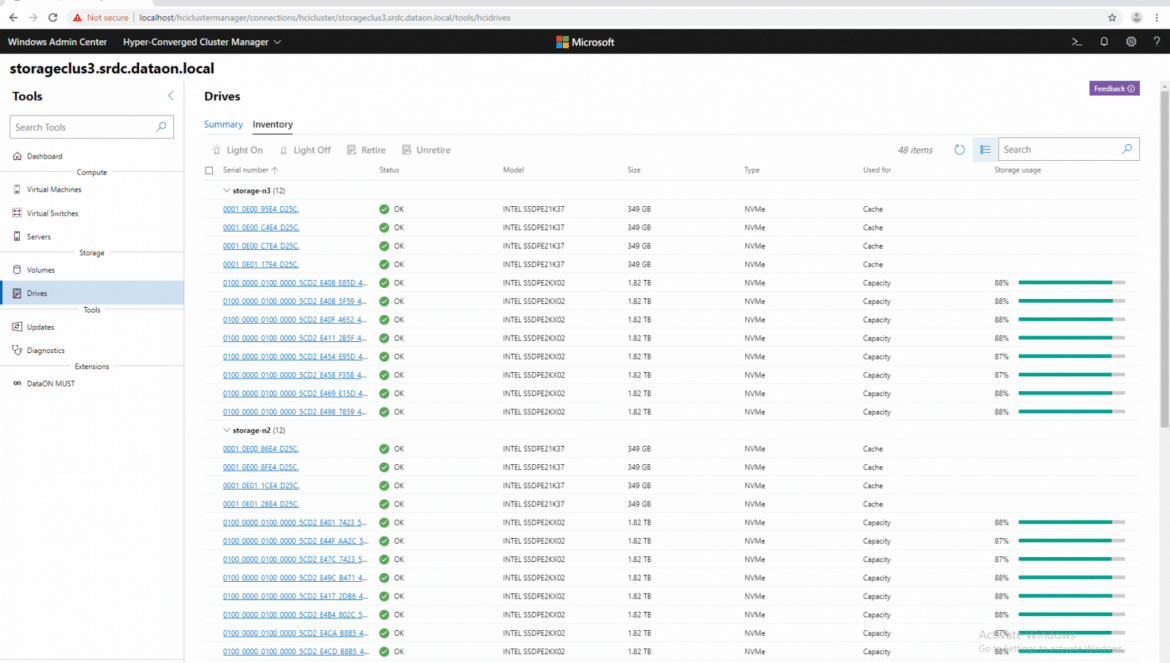Screen dimensions: 1170x663
Task: Click the Virtual Switches icon in sidebar
Action: (17, 213)
